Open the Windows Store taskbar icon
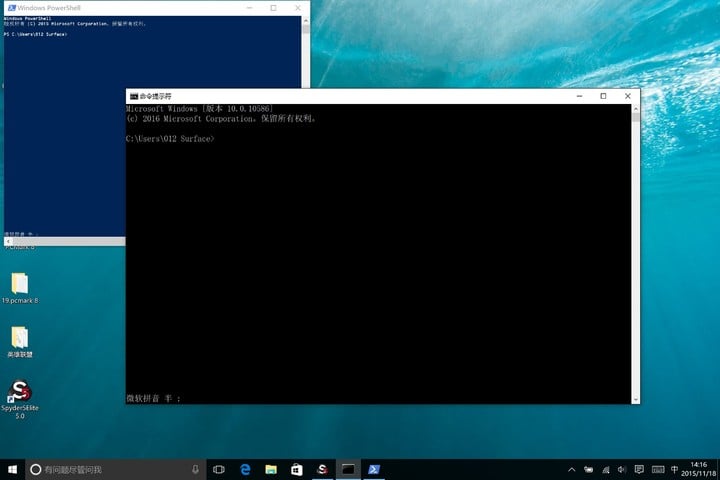Image resolution: width=720 pixels, height=480 pixels. click(x=297, y=469)
